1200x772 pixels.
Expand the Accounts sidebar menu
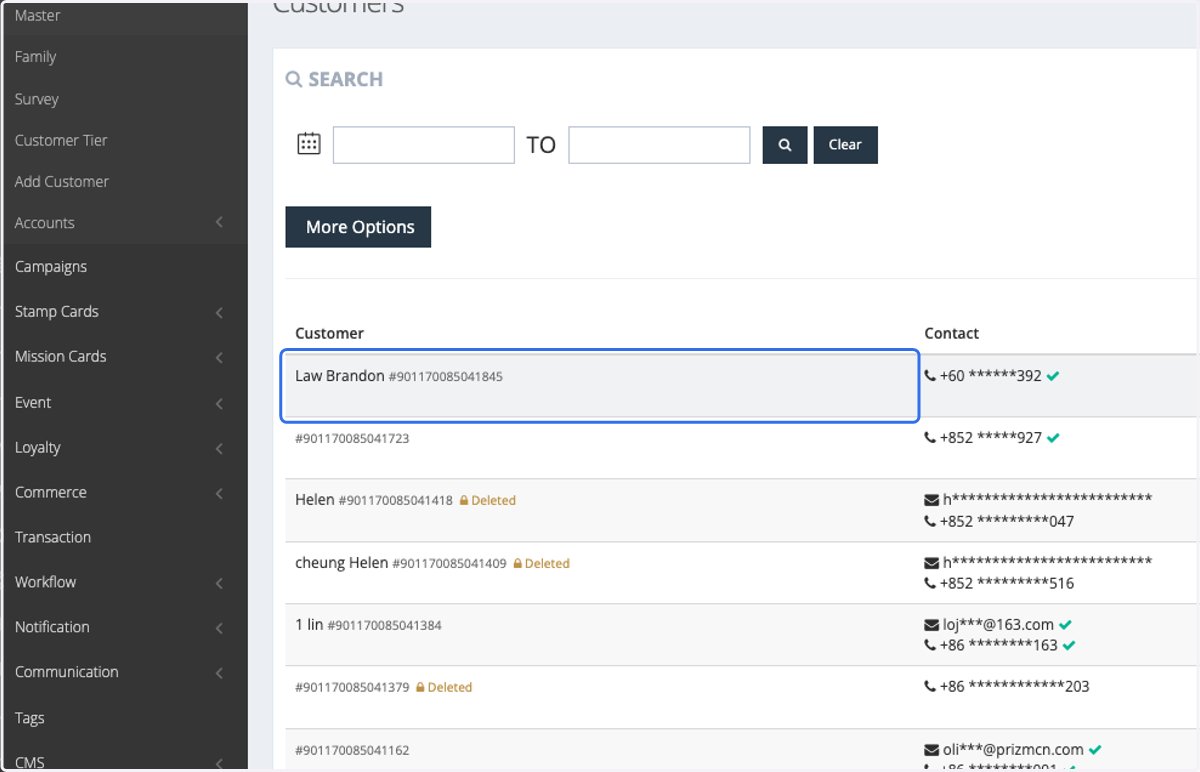pyautogui.click(x=124, y=223)
